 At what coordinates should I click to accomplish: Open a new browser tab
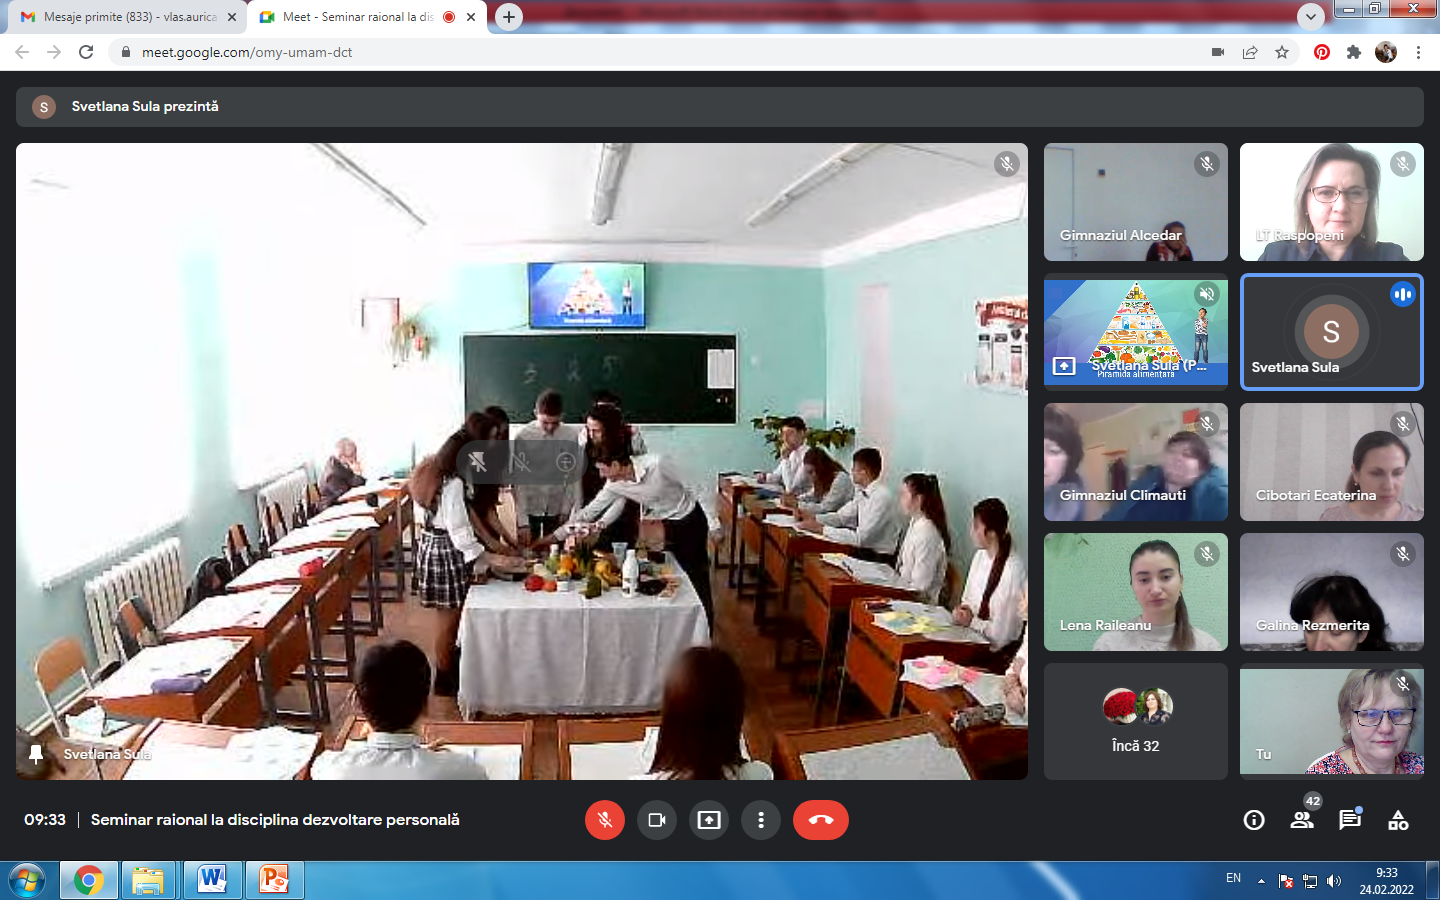coord(509,17)
